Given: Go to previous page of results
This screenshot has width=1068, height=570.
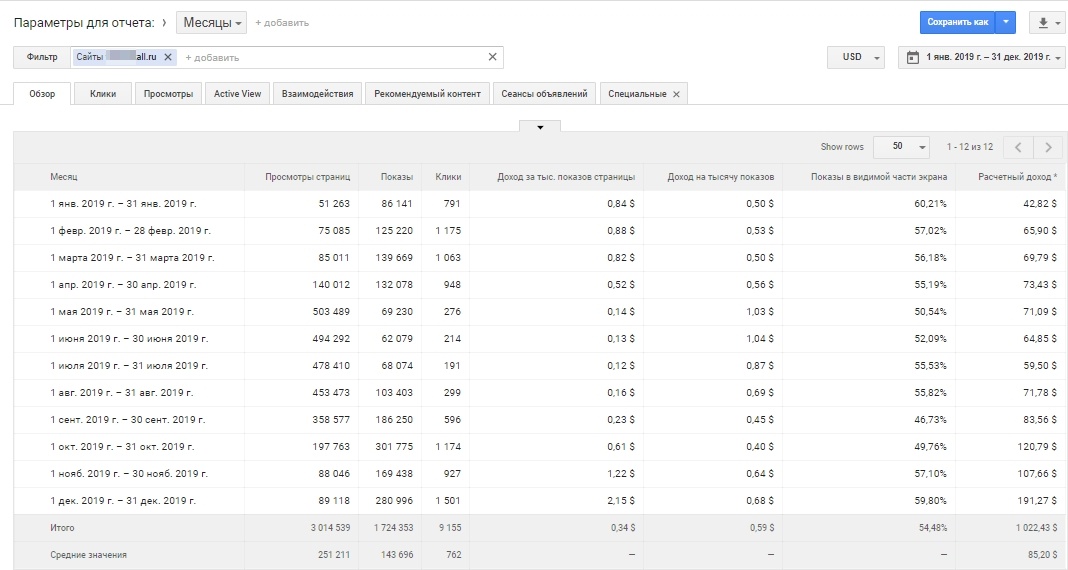Looking at the screenshot, I should pyautogui.click(x=1018, y=147).
